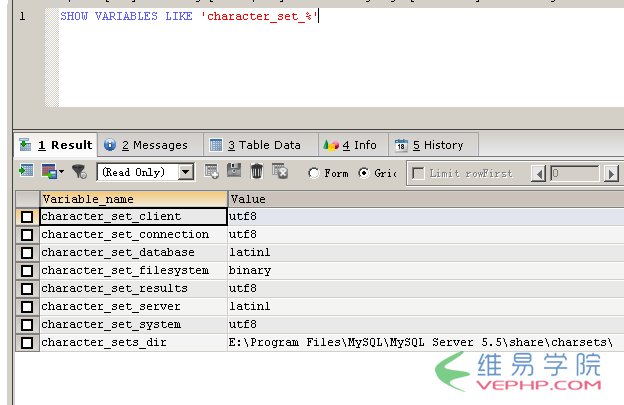Check the character_set_client row checkbox
The height and width of the screenshot is (405, 624).
click(27, 217)
